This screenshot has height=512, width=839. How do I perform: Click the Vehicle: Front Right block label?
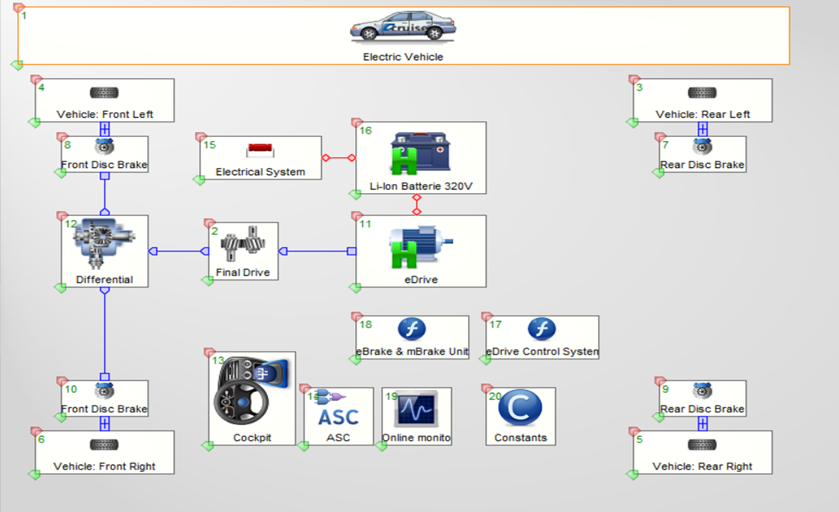(104, 466)
